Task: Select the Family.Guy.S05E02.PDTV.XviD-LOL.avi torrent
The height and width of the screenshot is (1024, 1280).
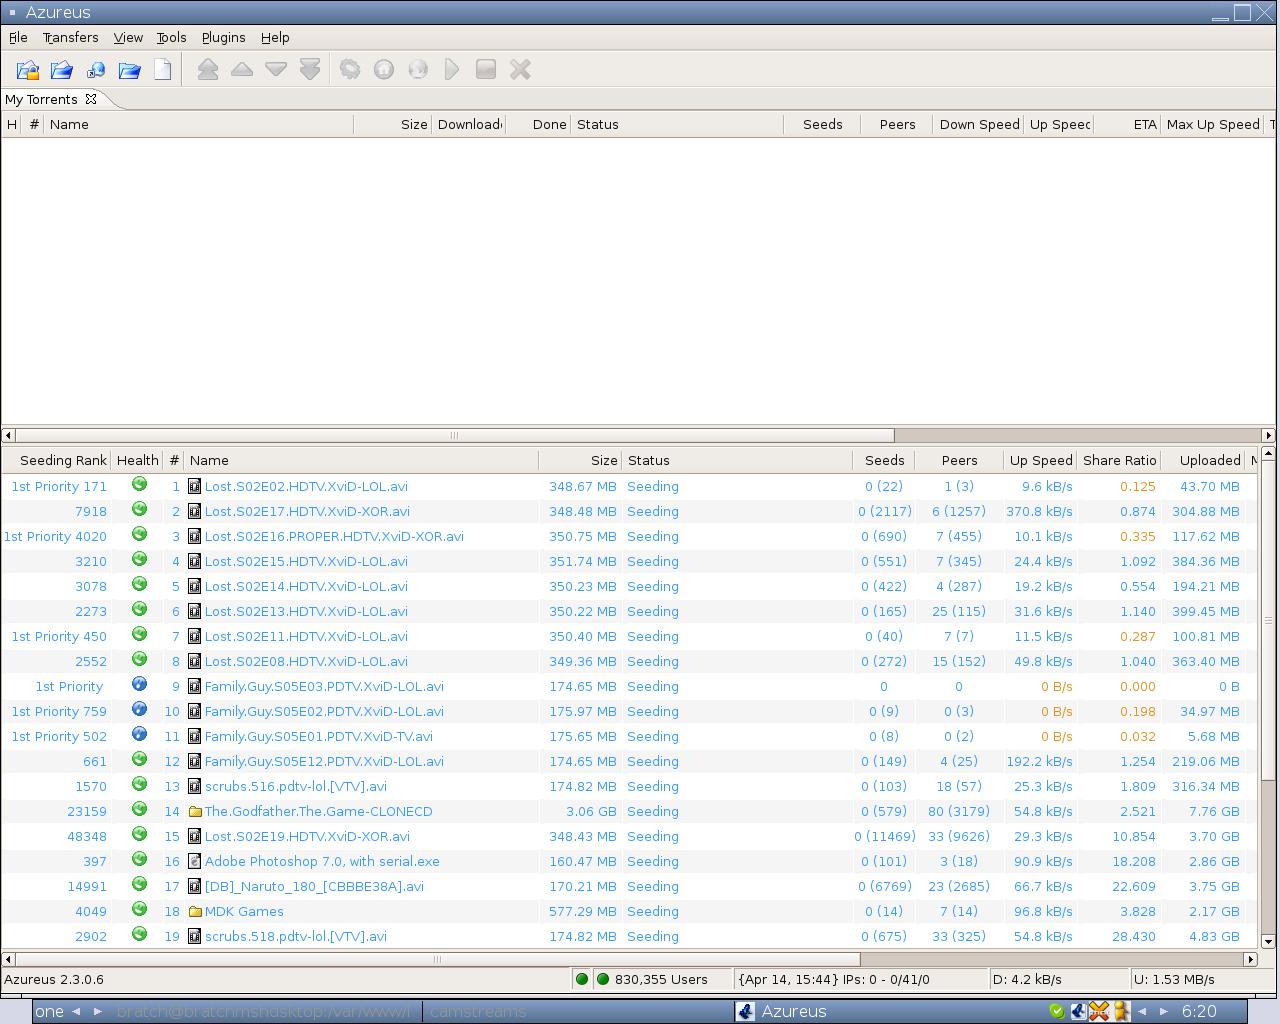Action: click(x=629, y=711)
